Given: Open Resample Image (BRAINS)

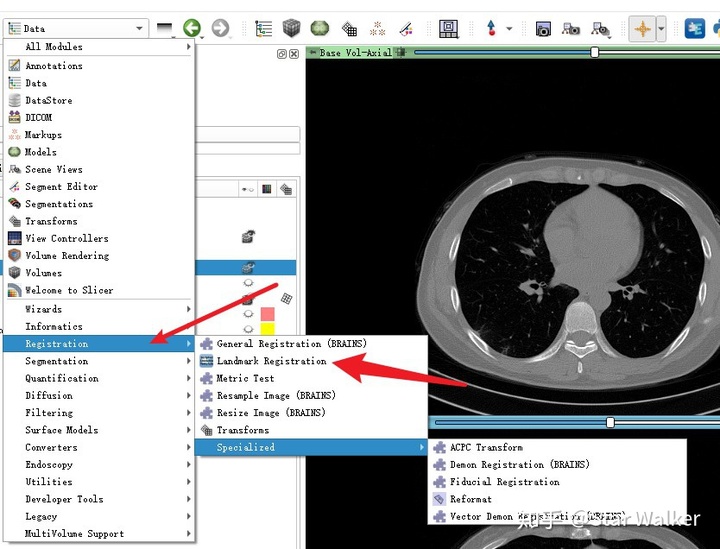Looking at the screenshot, I should tap(311, 395).
